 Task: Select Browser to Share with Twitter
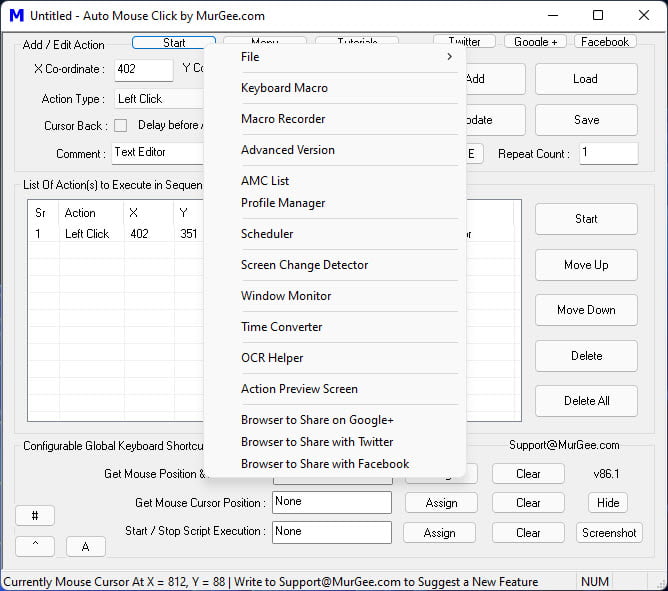pyautogui.click(x=334, y=442)
